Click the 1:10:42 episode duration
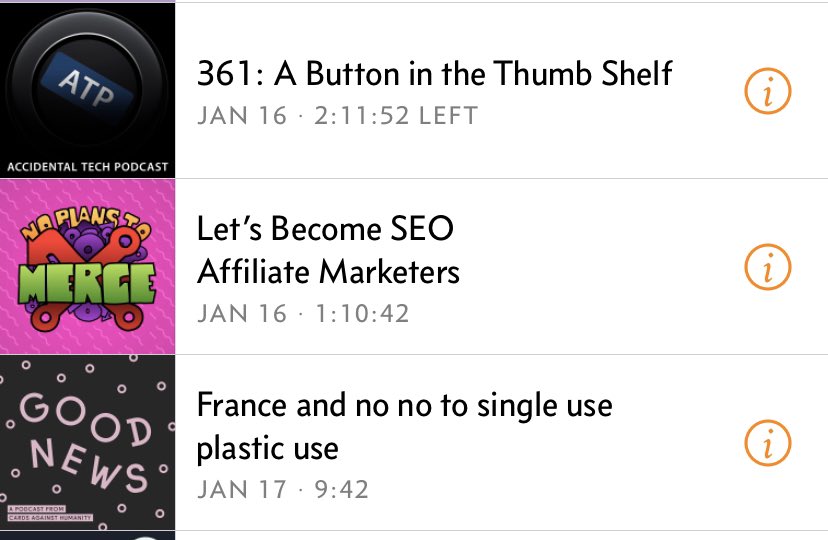828x540 pixels. click(x=361, y=313)
